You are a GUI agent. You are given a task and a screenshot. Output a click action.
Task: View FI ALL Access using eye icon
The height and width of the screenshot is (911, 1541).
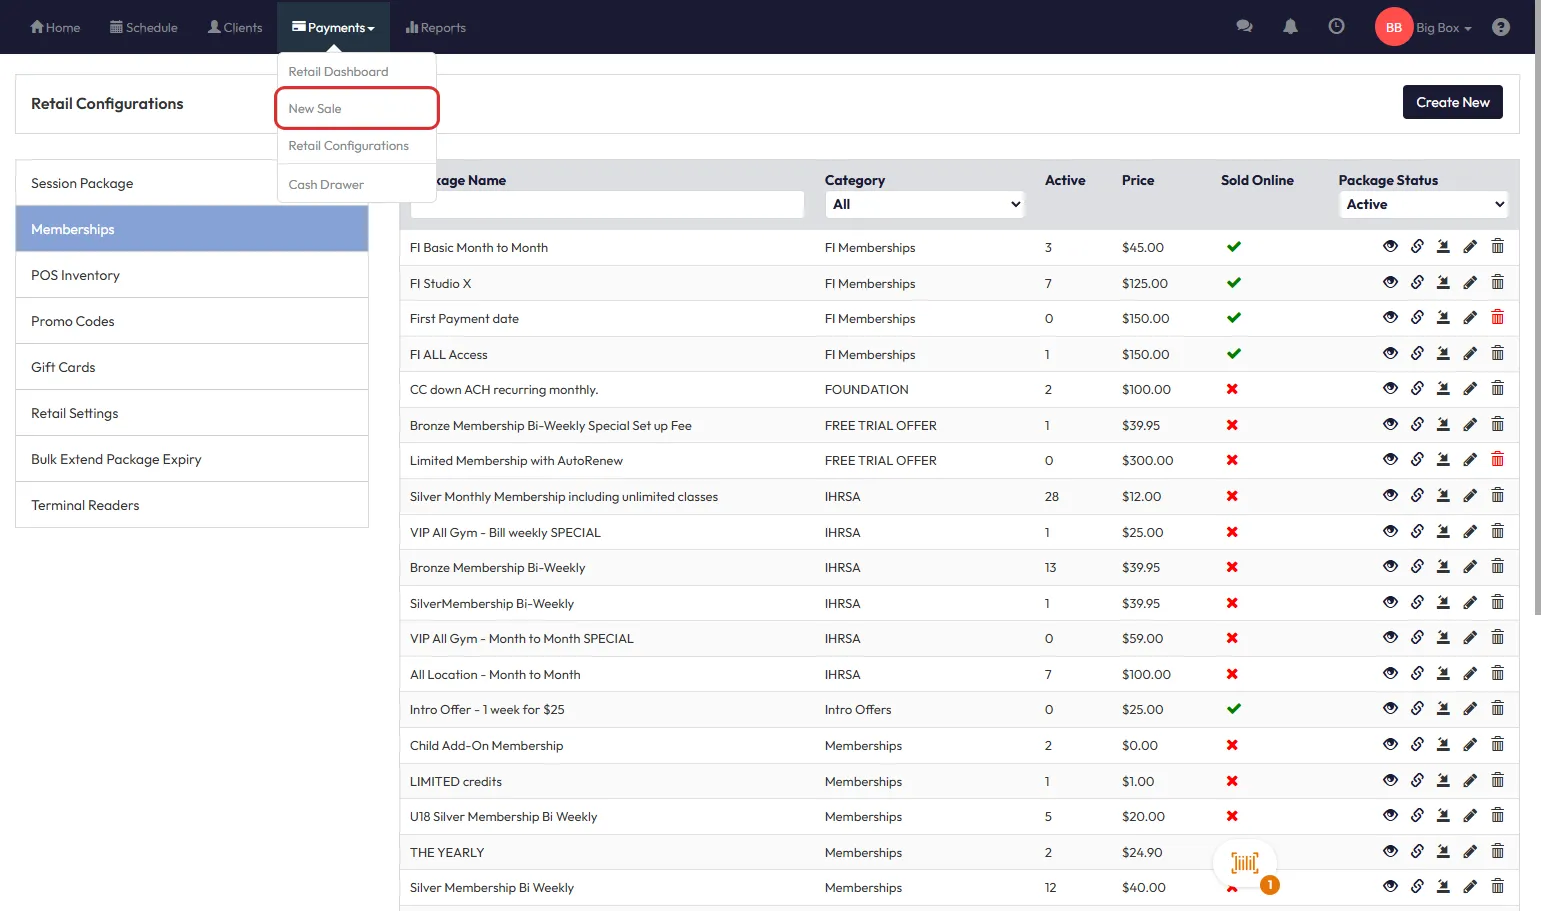[1390, 354]
